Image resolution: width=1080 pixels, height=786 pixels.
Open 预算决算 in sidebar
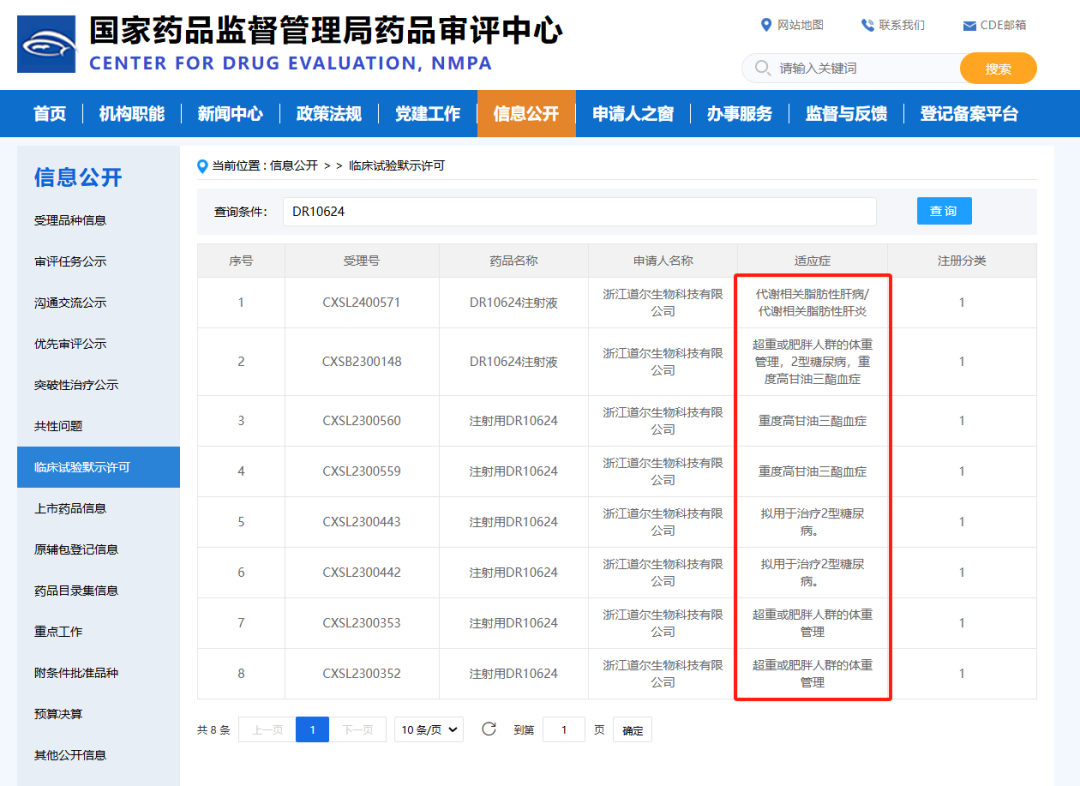pos(59,714)
